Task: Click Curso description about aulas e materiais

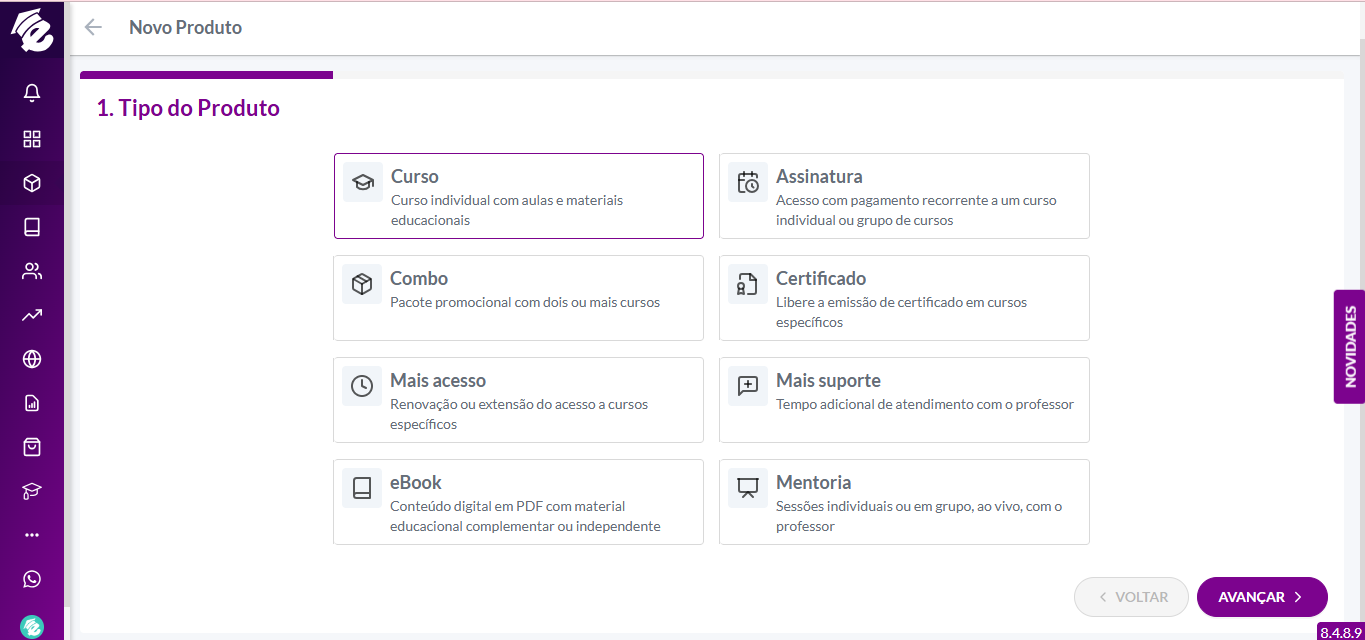Action: 507,210
